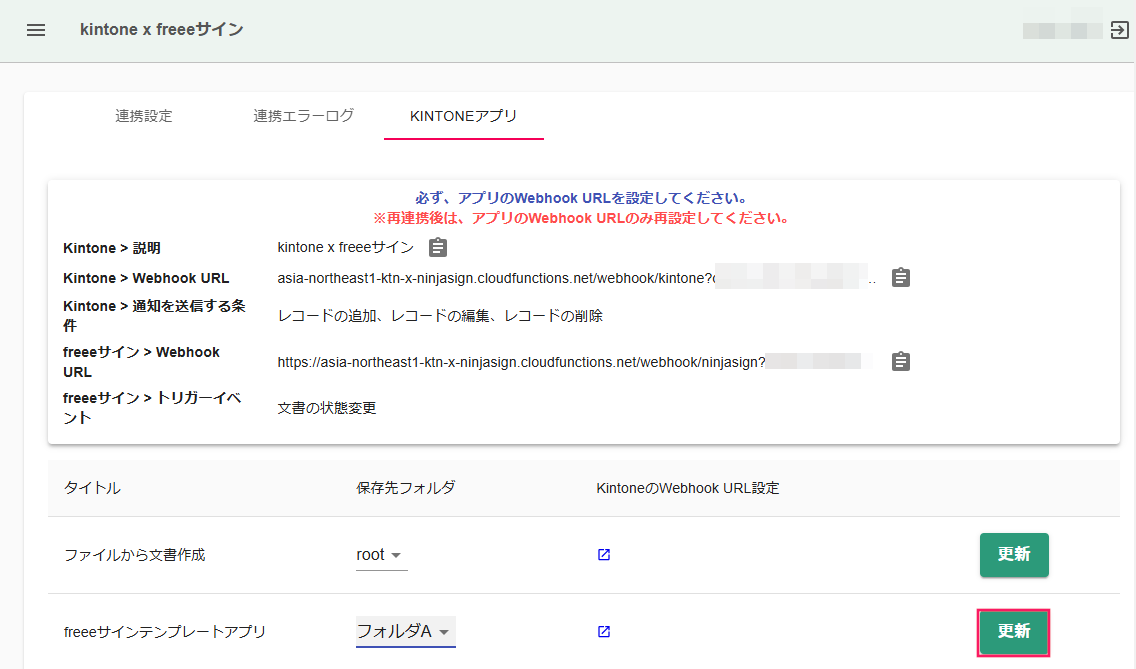This screenshot has width=1136, height=669.
Task: Copy the freeeサイン Webhook URL
Action: point(901,361)
